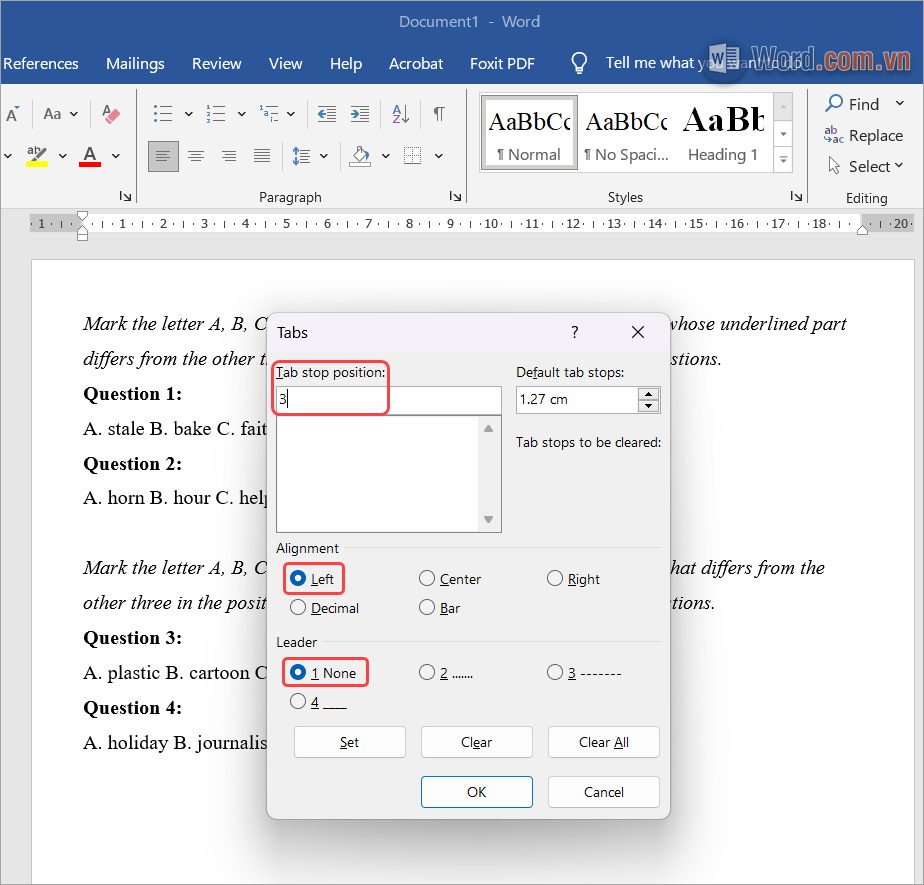This screenshot has height=885, width=924.
Task: Open the Bullets dropdown arrow
Action: point(189,114)
